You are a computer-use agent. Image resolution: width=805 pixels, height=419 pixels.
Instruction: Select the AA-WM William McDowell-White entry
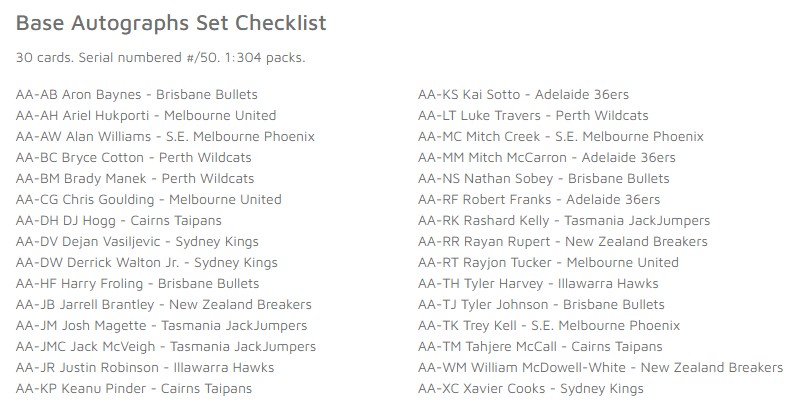point(601,368)
